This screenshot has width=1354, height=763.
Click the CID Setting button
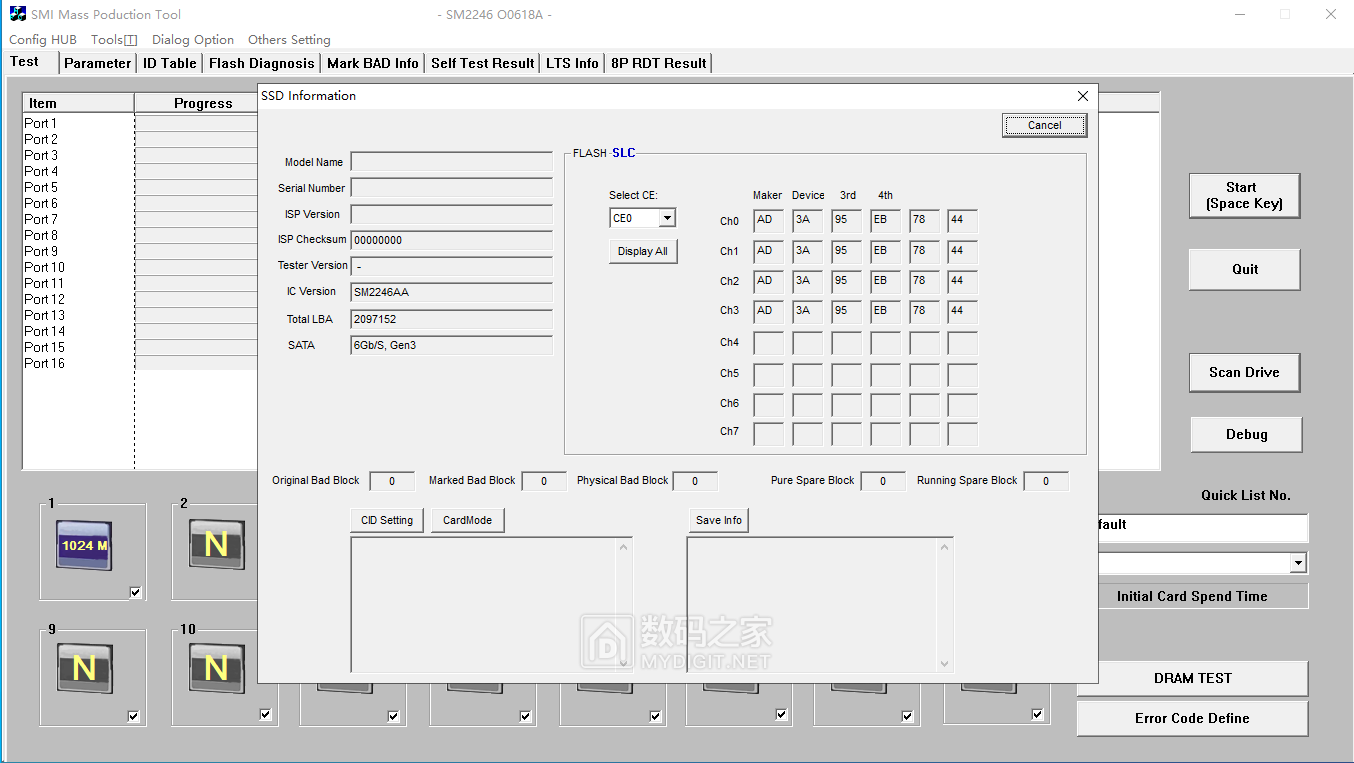pos(387,520)
